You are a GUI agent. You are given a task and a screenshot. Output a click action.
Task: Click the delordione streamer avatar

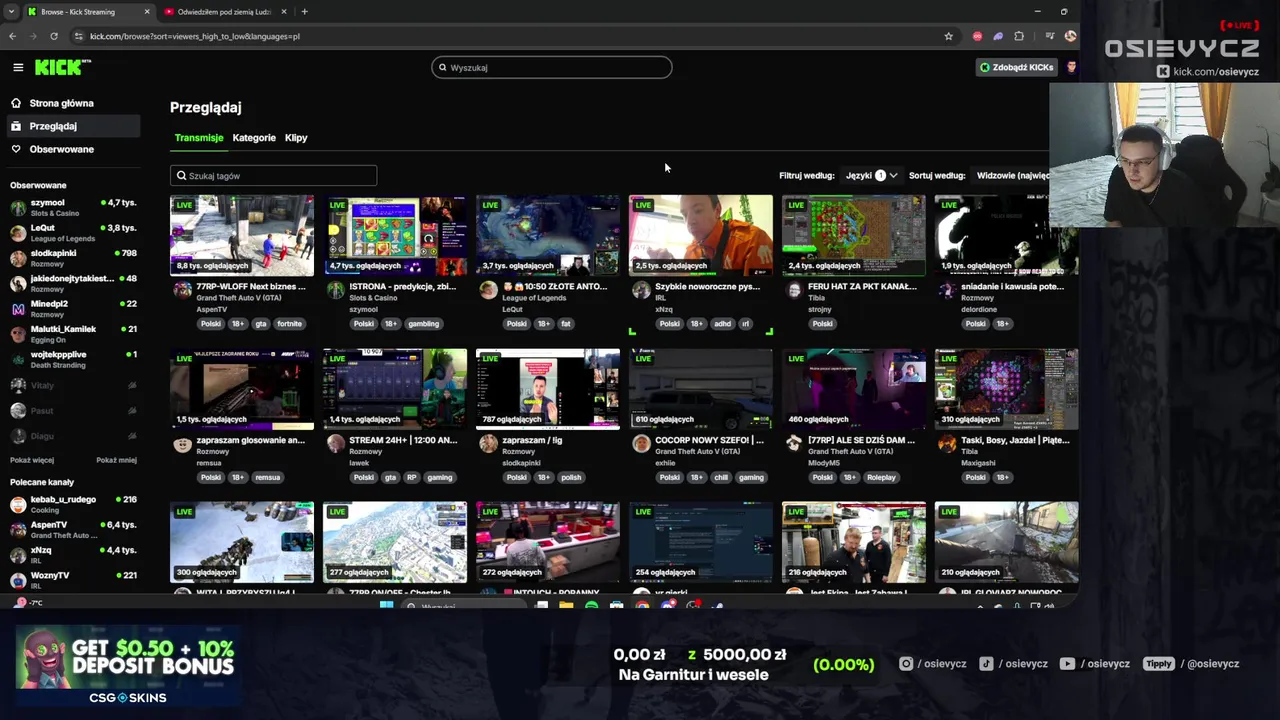point(947,290)
